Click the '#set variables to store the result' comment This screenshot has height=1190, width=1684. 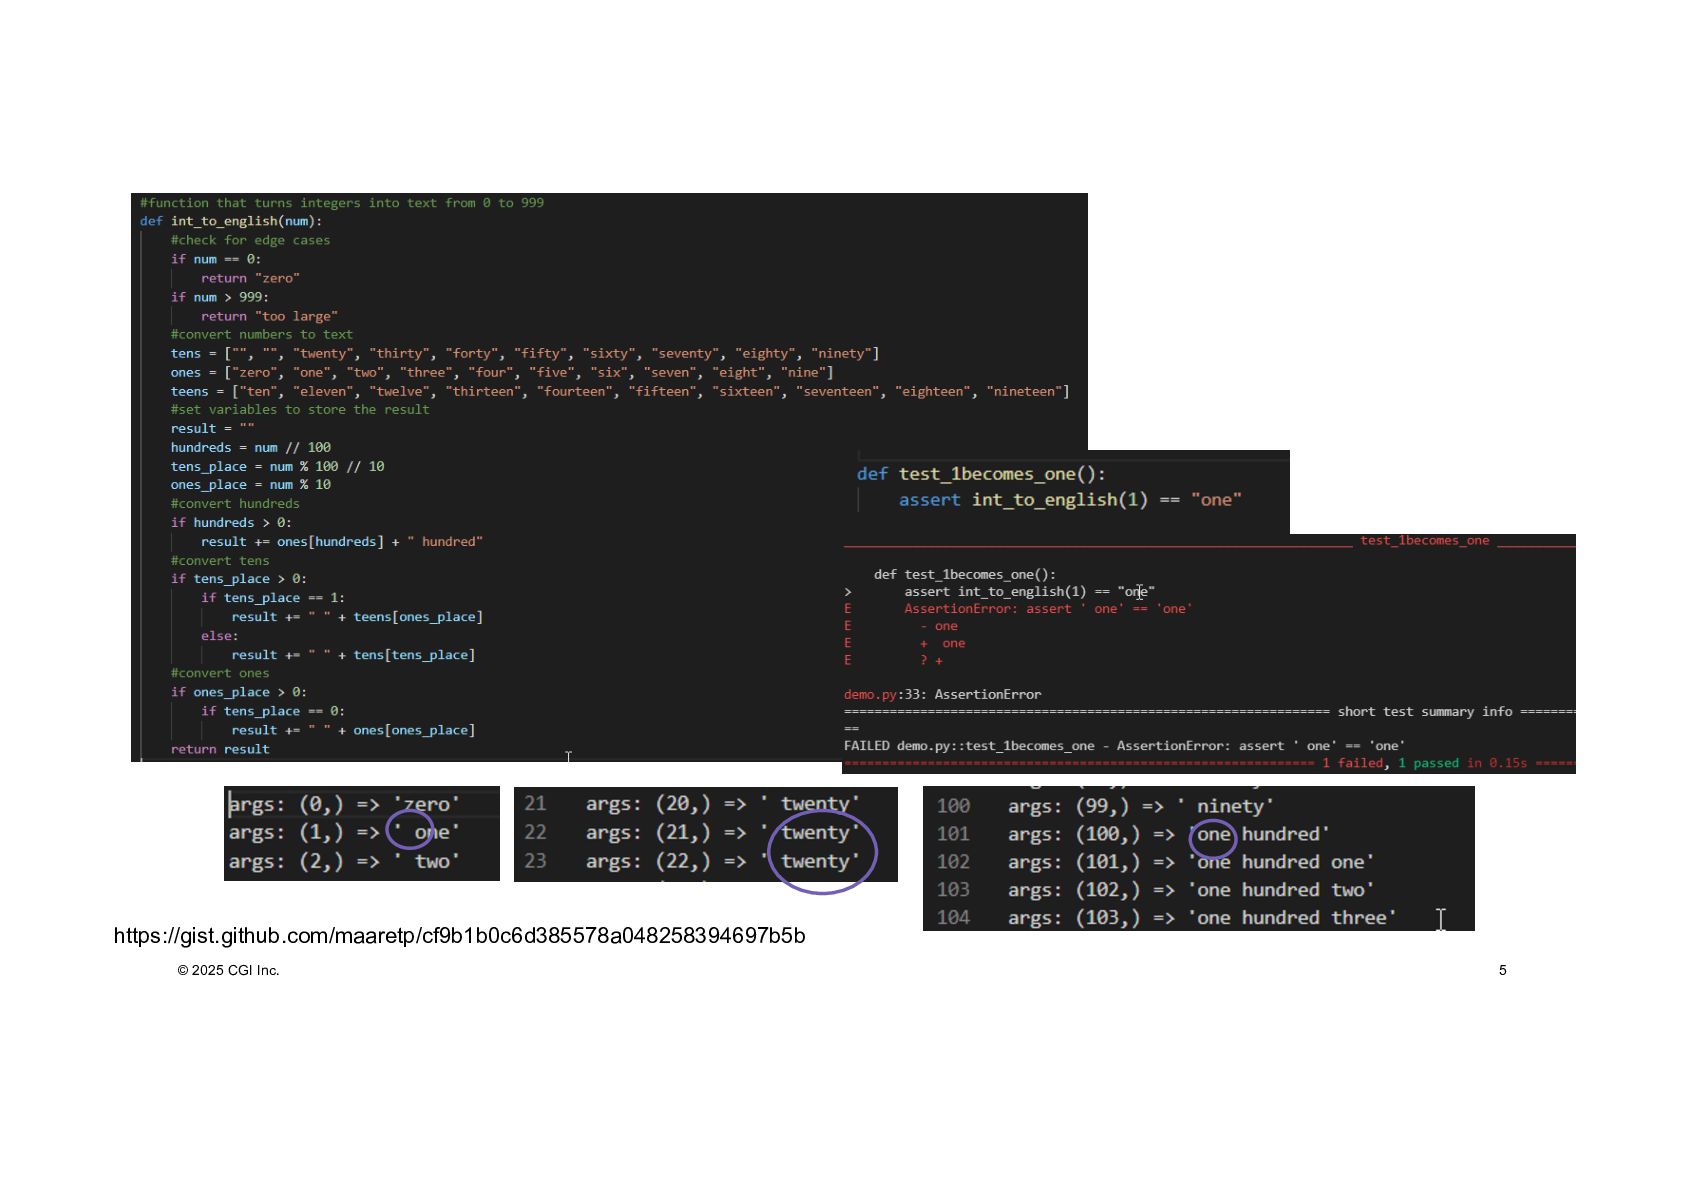[x=300, y=410]
